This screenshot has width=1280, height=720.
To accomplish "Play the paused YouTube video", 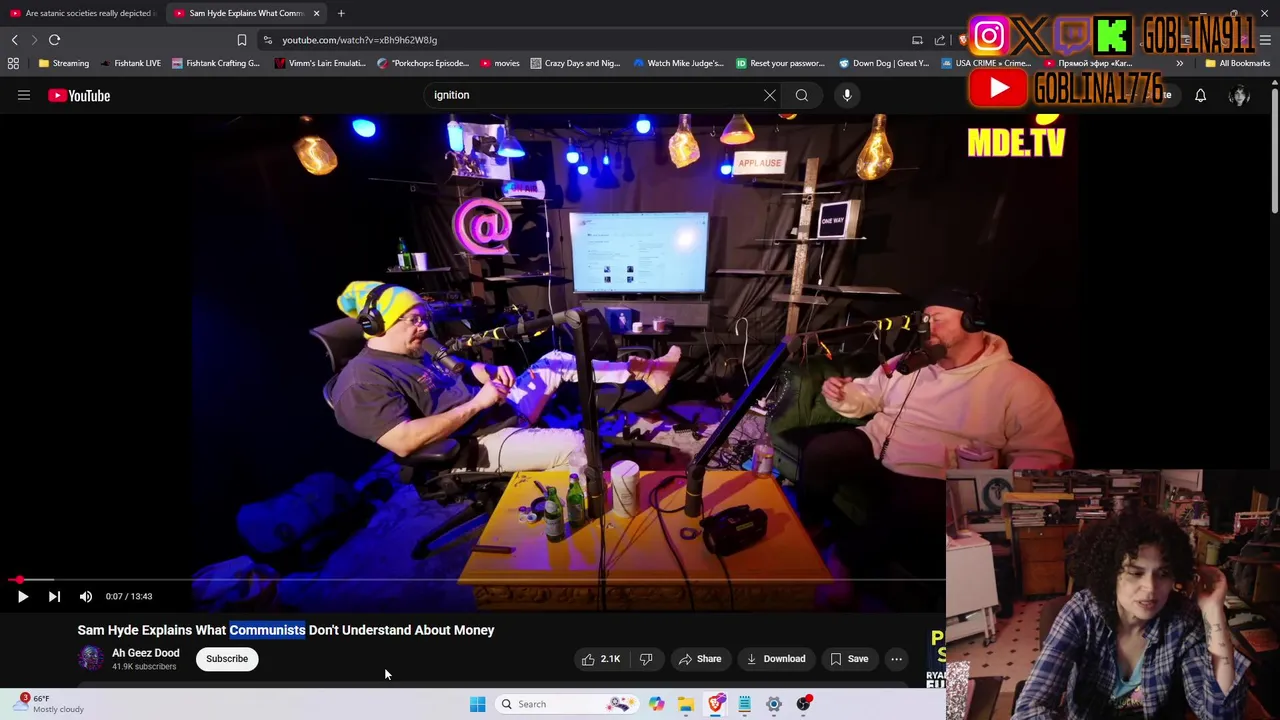I will (x=22, y=596).
